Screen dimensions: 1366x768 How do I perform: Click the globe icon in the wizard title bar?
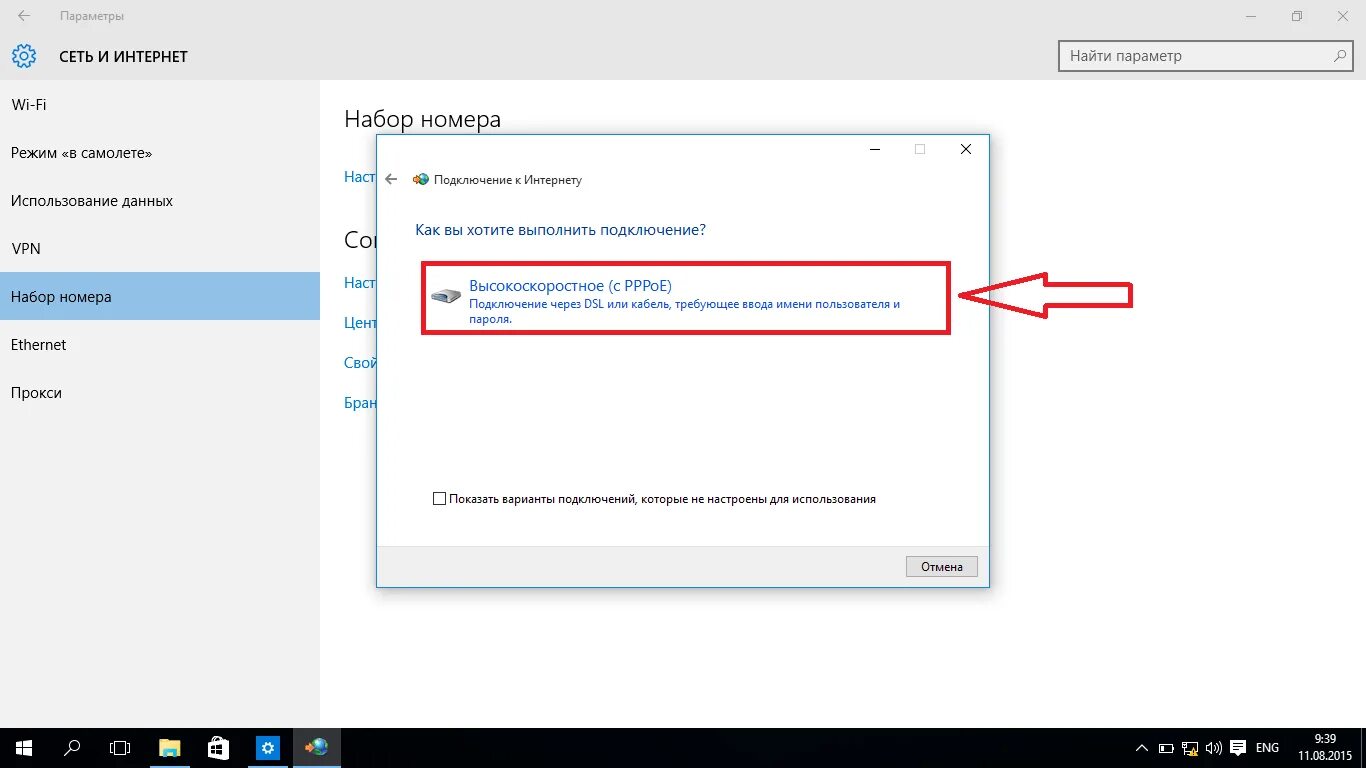420,180
